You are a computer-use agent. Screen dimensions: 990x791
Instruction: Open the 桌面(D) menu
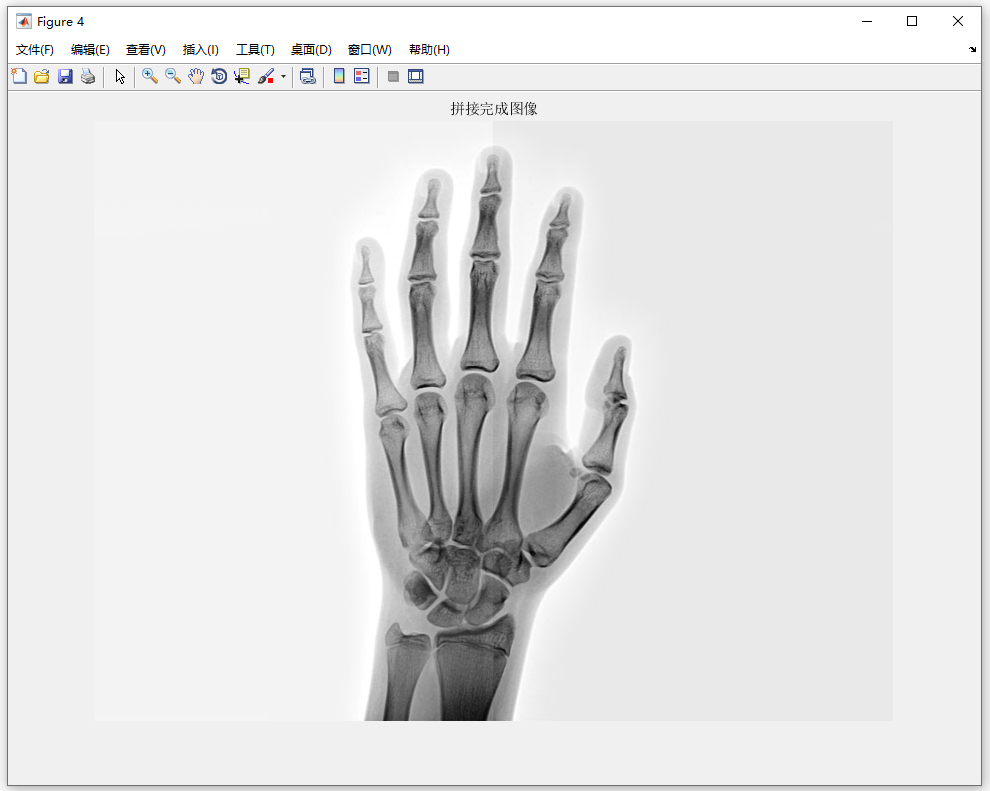pos(311,49)
